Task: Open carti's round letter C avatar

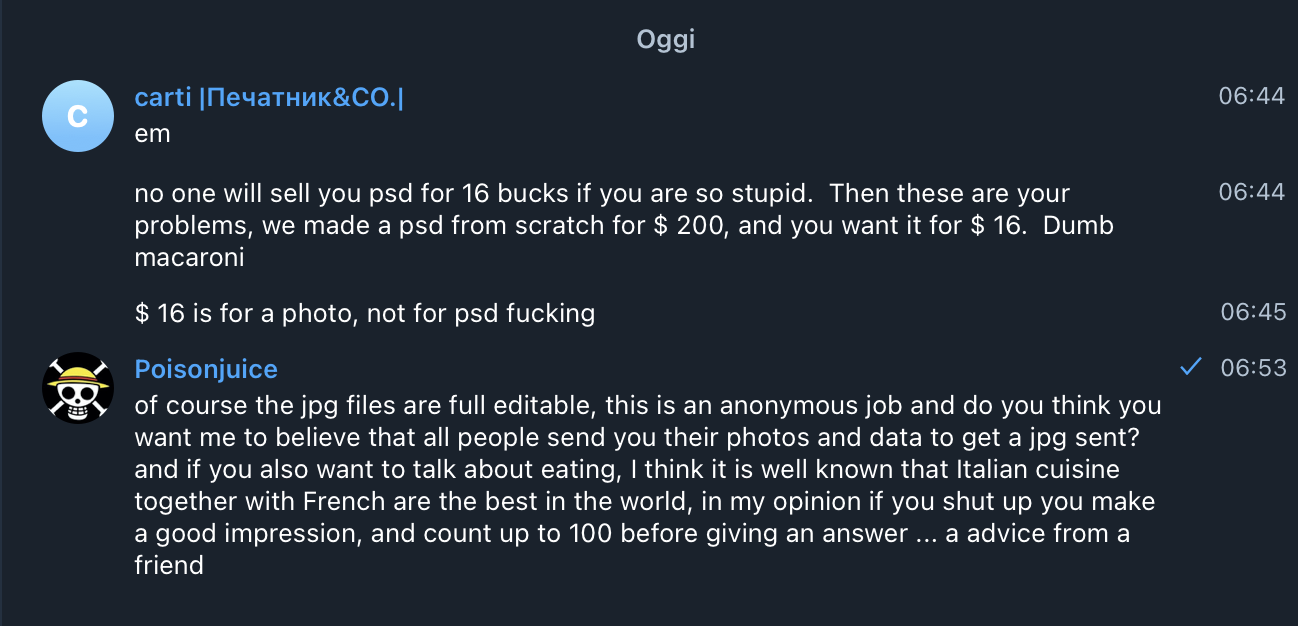Action: click(78, 116)
